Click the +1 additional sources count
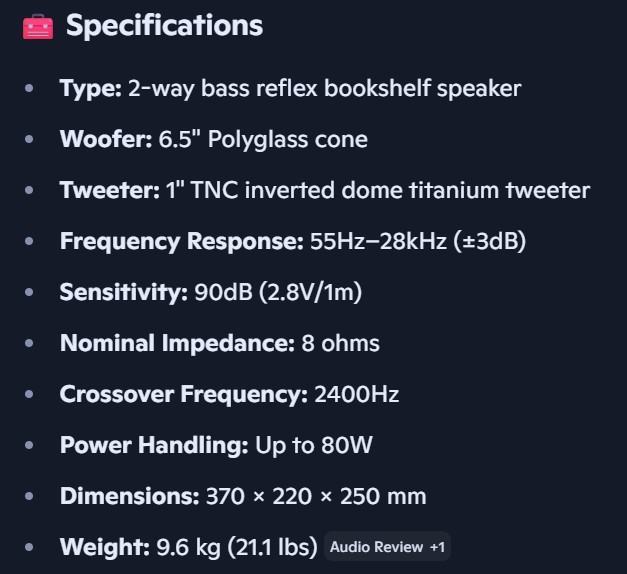Viewport: 627px width, 574px height. point(438,547)
